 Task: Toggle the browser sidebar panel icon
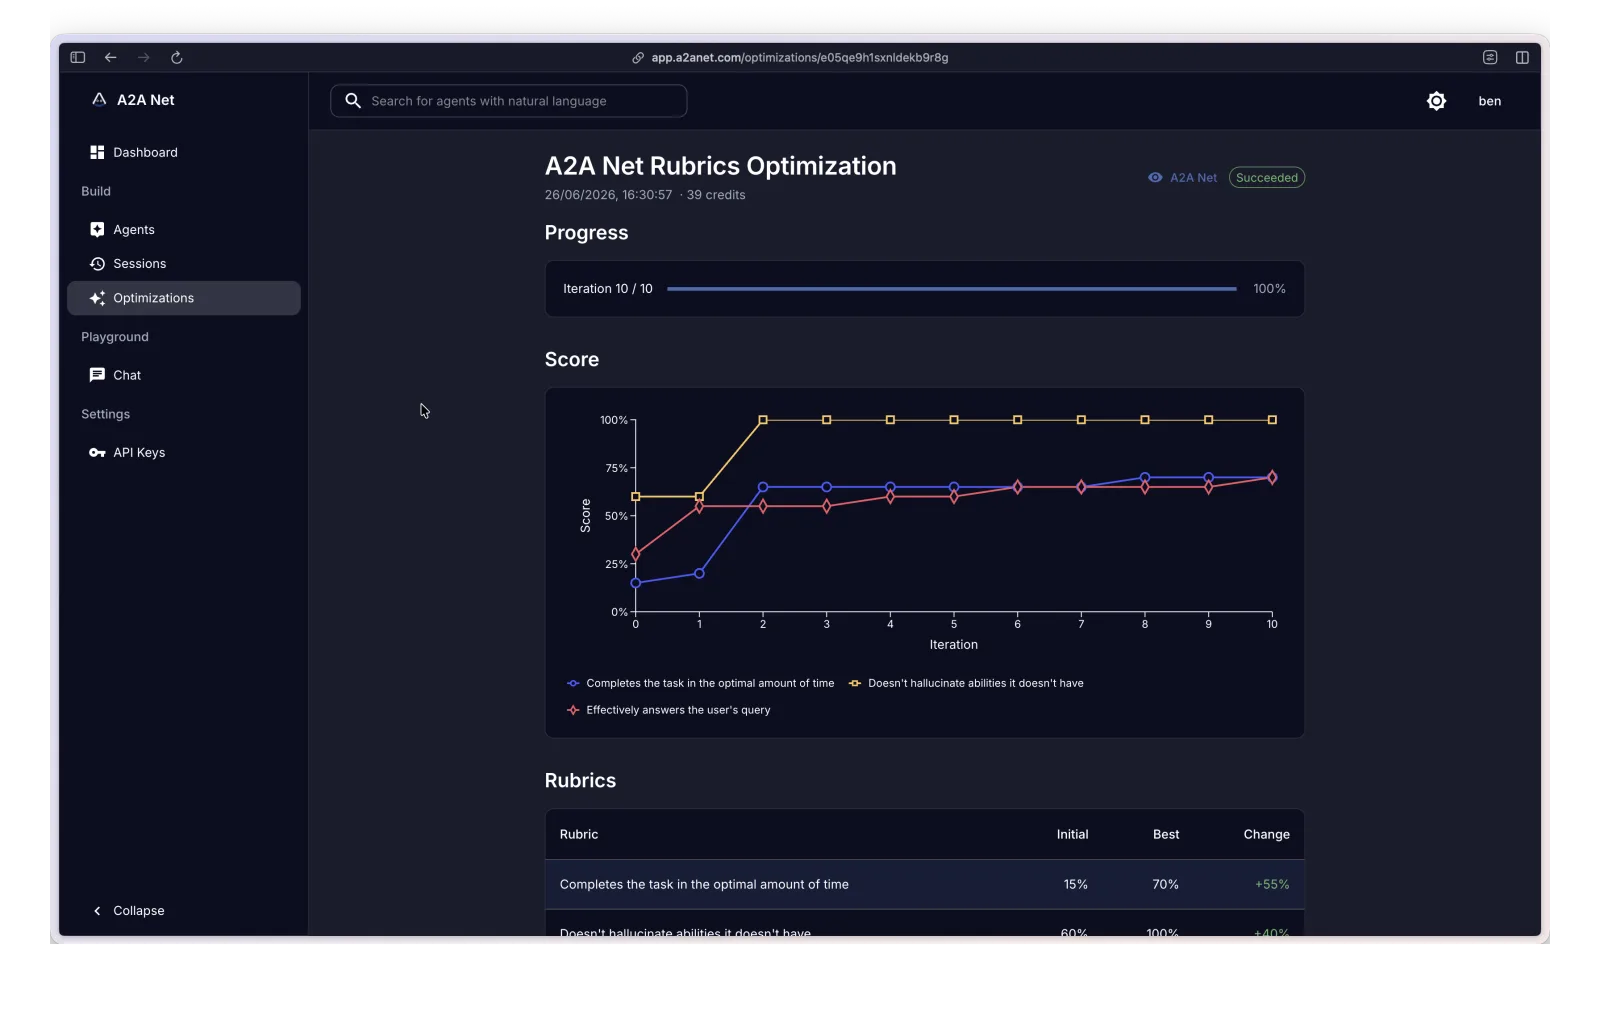78,58
